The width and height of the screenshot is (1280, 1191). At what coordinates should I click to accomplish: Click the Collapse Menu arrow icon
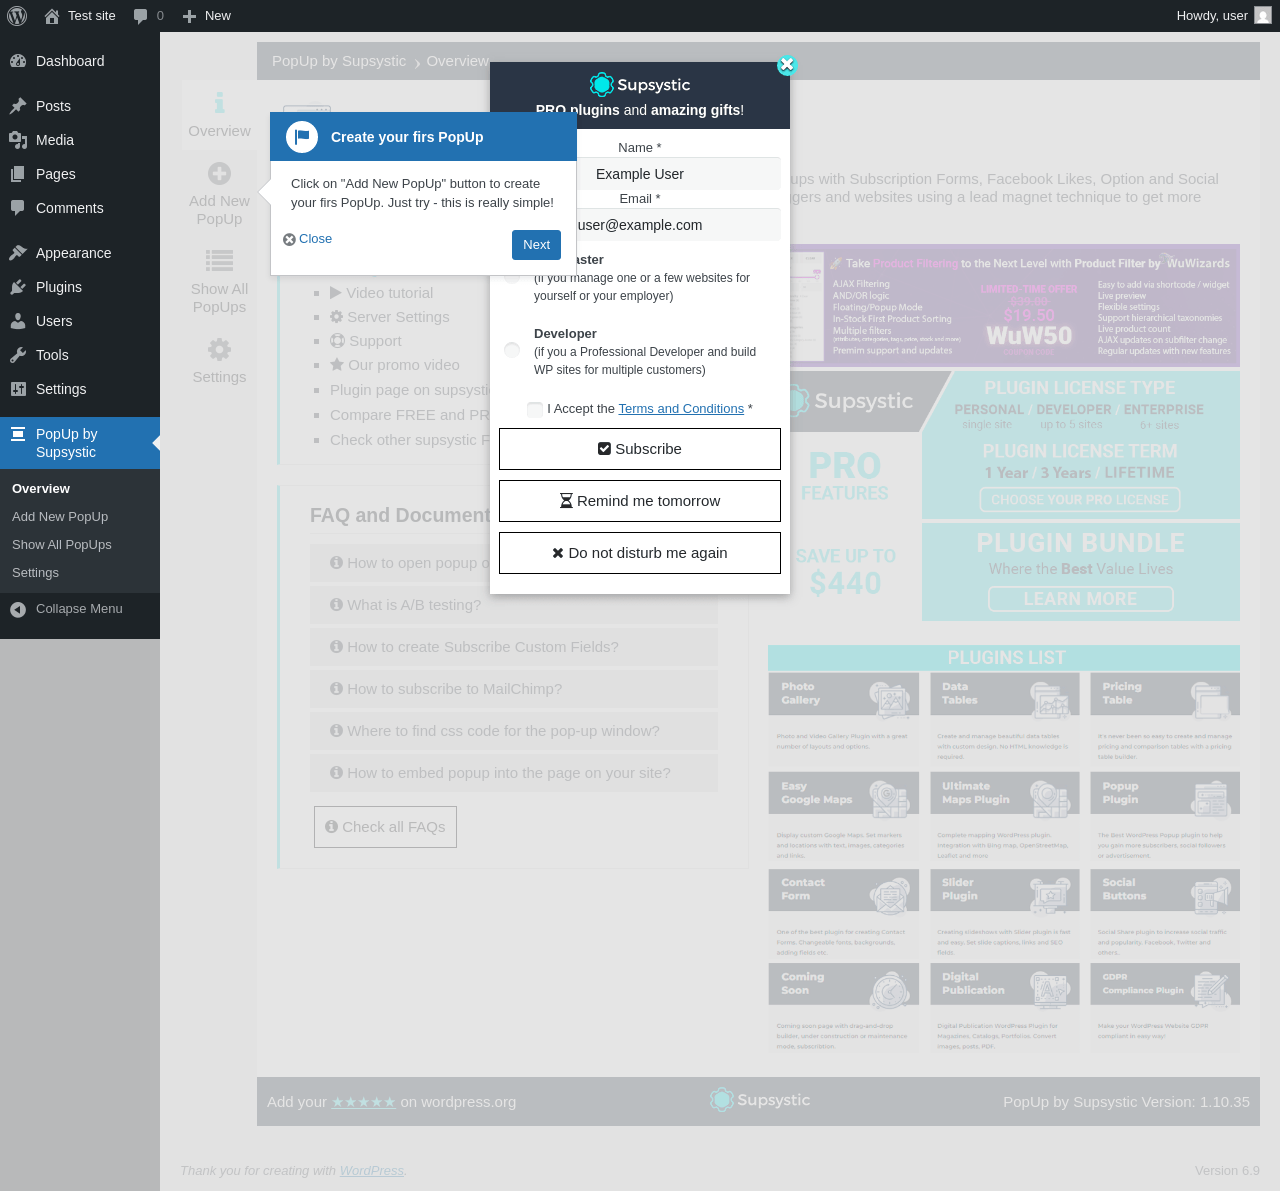coord(18,609)
